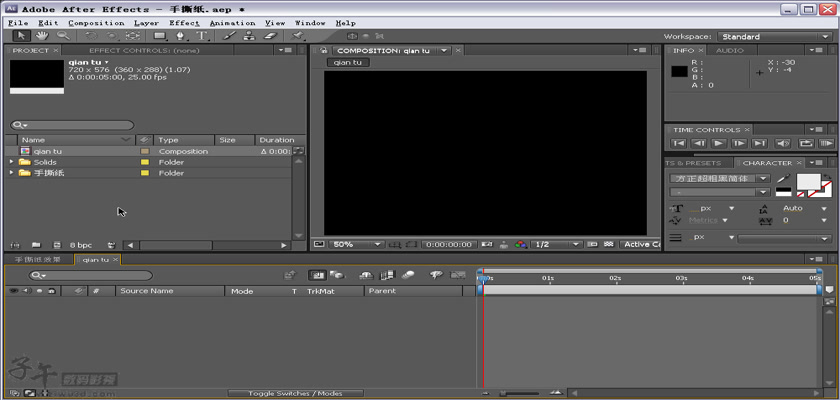Open the leading Auto dropdown arrow

click(x=824, y=208)
